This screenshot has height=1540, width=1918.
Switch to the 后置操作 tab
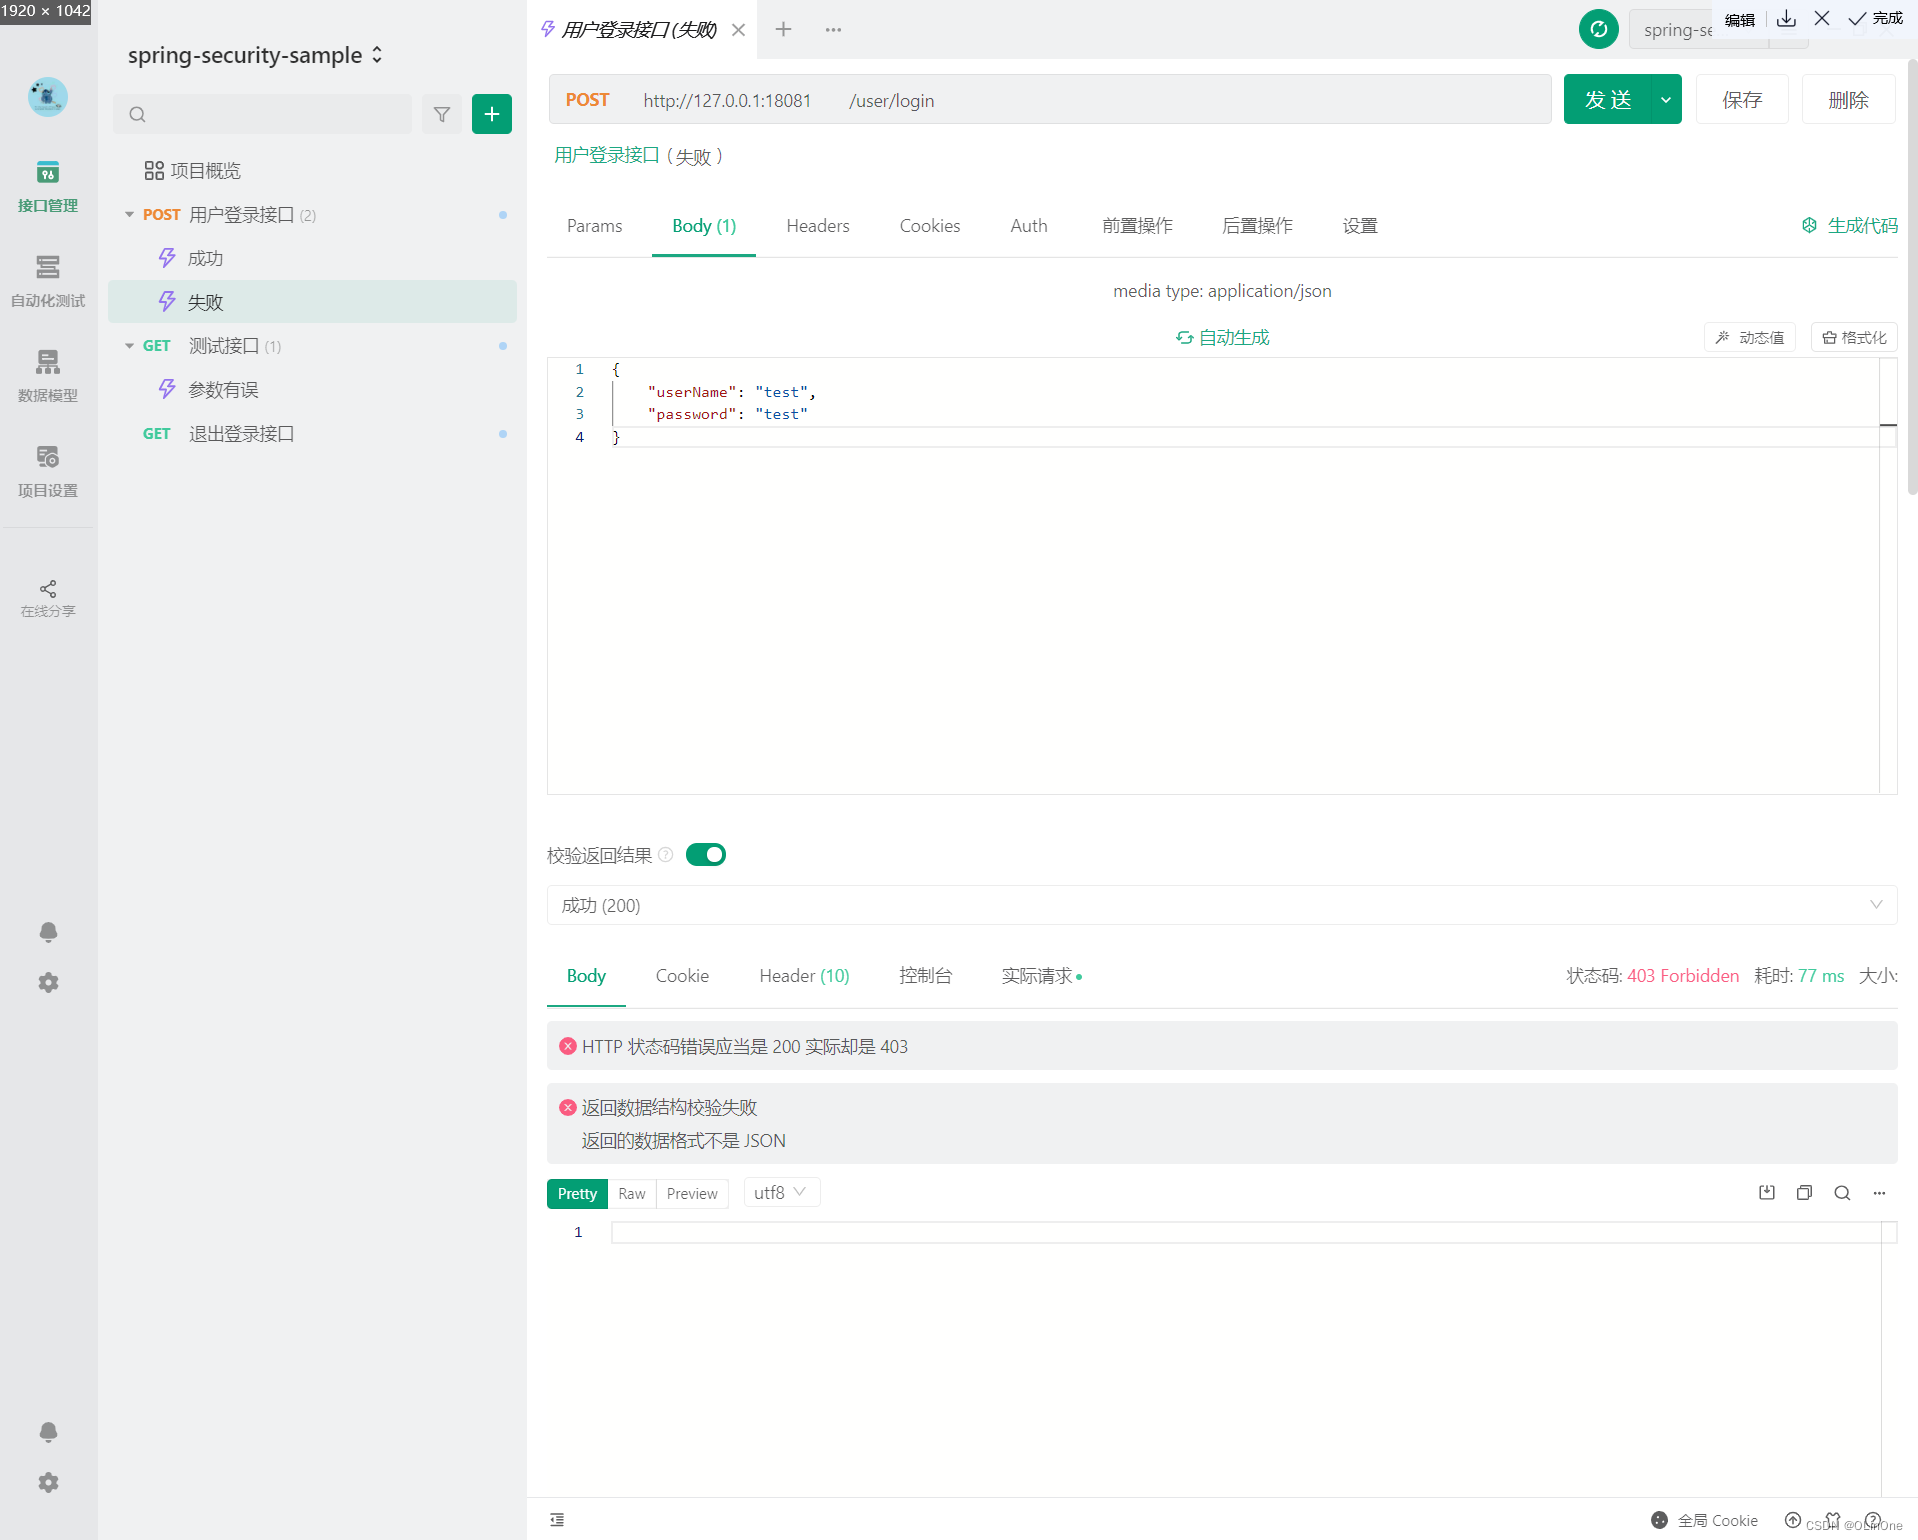[1257, 226]
